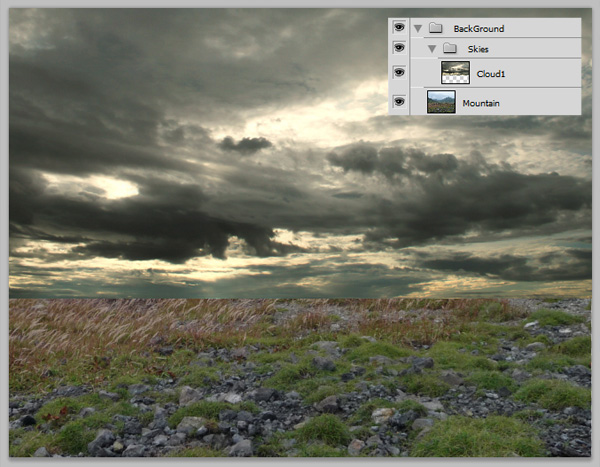Select the Mountain layer name

click(481, 103)
